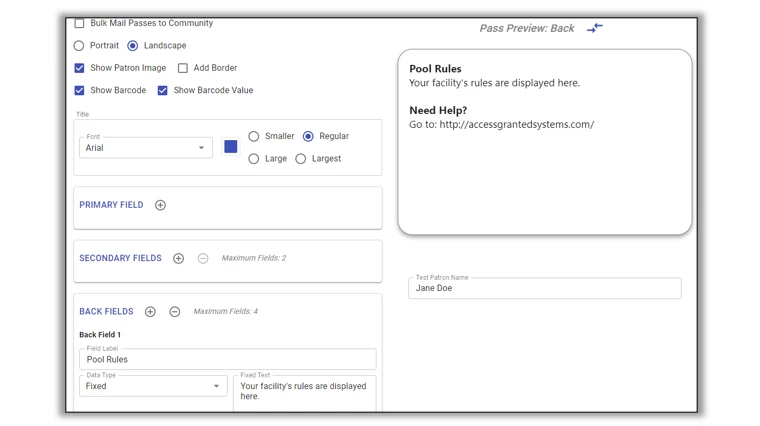Image resolution: width=760 pixels, height=426 pixels.
Task: Select Portrait orientation
Action: tap(79, 46)
